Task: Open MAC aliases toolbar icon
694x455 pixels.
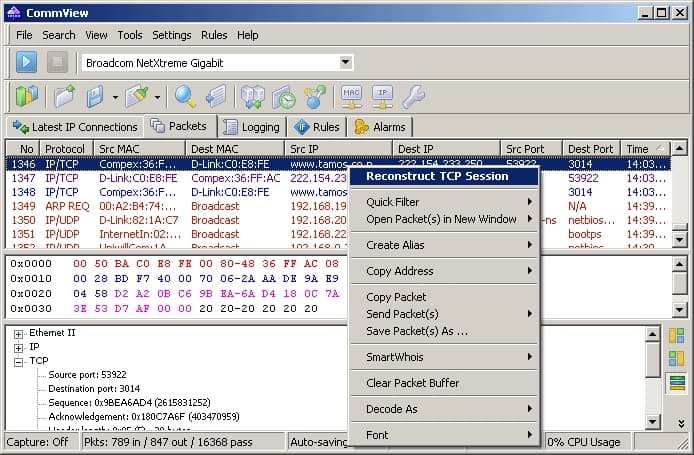Action: tap(351, 96)
